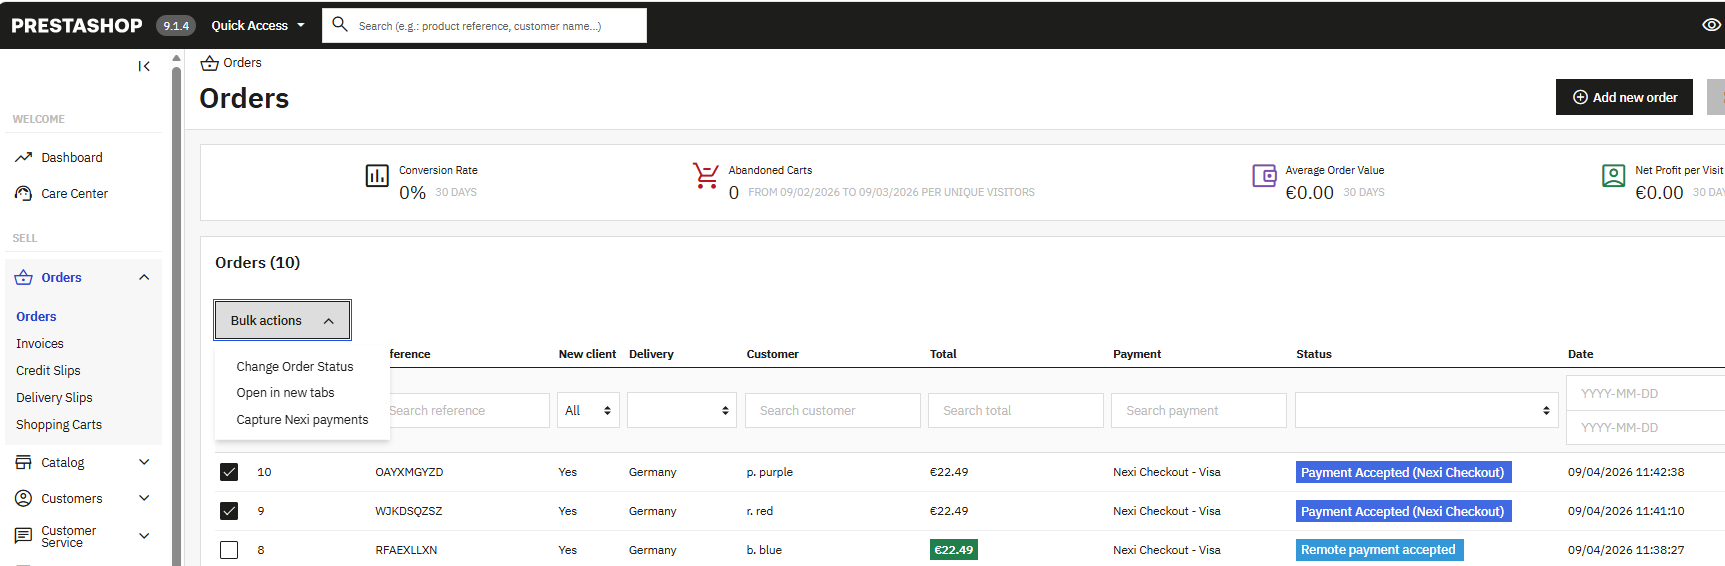Click the Care Center headset icon
Image resolution: width=1725 pixels, height=566 pixels.
point(24,193)
